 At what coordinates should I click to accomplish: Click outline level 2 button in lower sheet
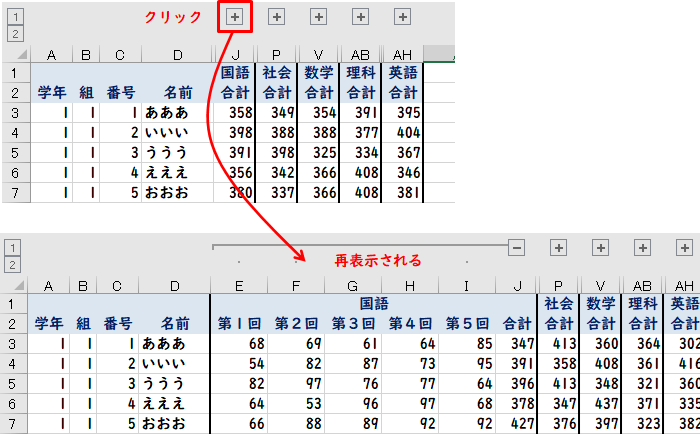click(14, 264)
